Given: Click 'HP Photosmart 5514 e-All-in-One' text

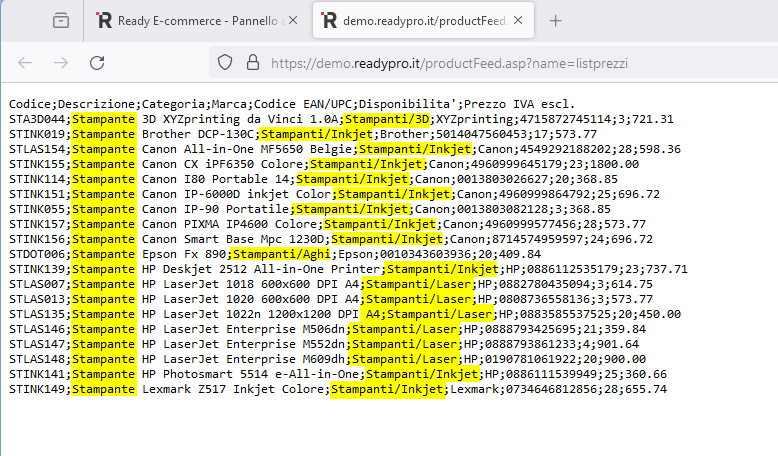Looking at the screenshot, I should (x=251, y=374).
